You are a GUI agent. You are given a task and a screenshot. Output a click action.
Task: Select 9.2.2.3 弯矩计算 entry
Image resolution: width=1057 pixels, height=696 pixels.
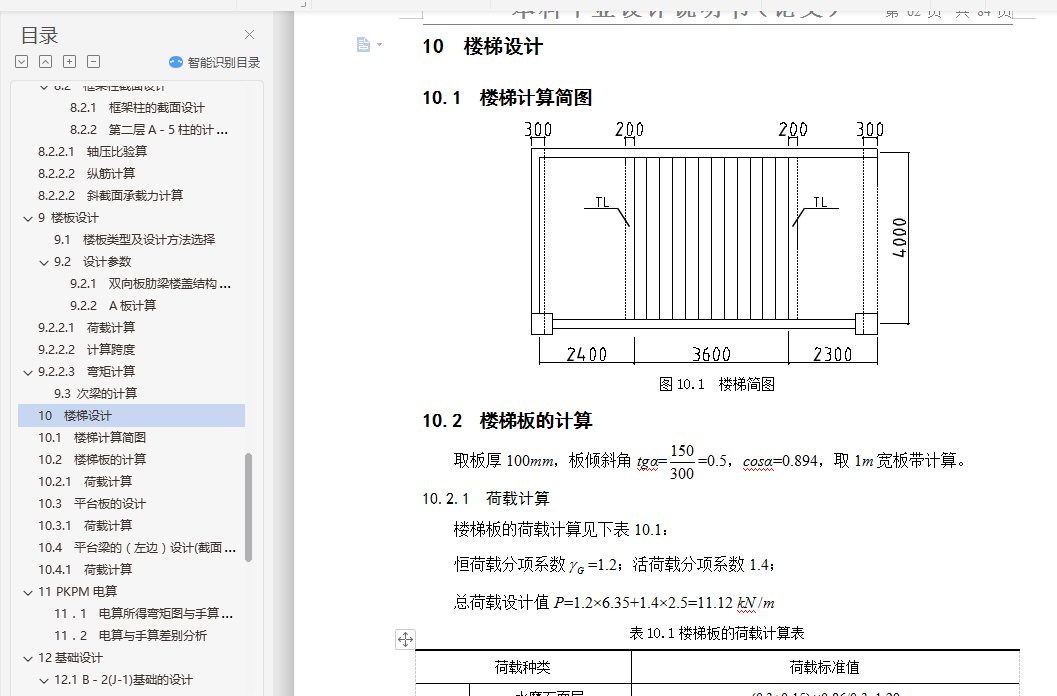pos(86,372)
